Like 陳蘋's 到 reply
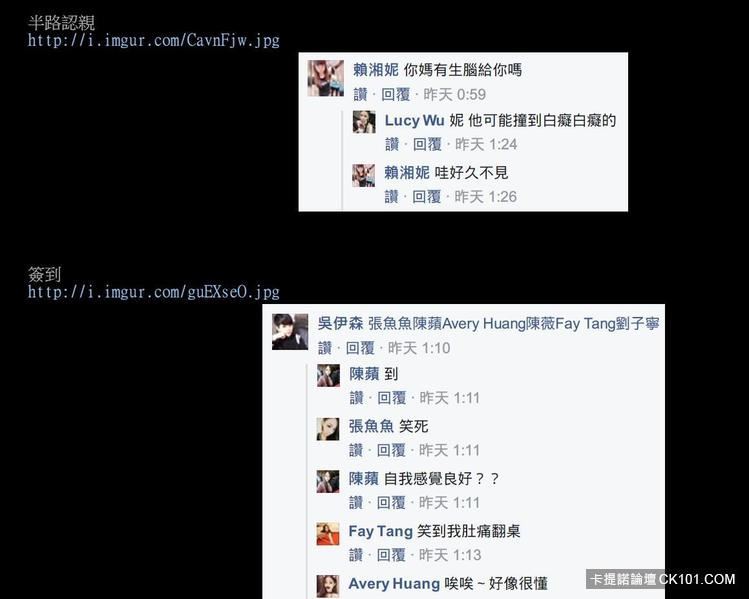 coord(356,398)
